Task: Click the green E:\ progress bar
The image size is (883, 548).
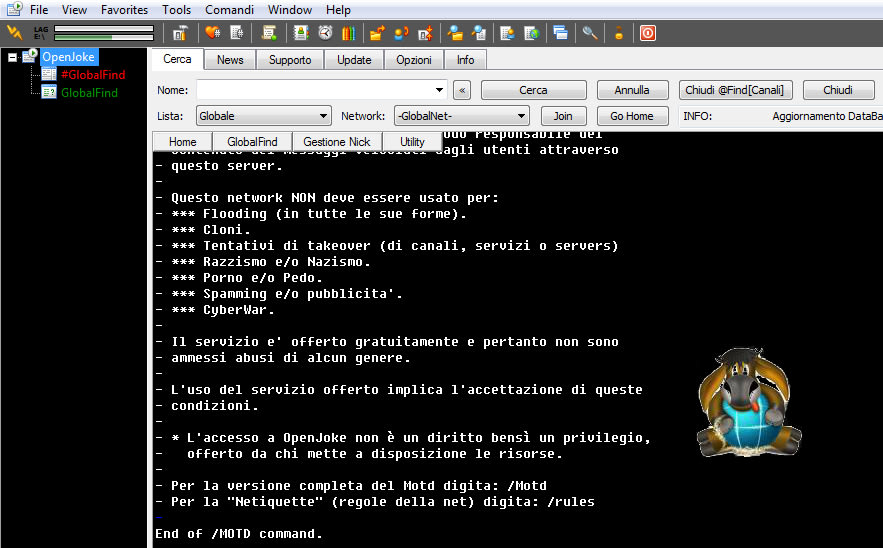Action: (104, 37)
